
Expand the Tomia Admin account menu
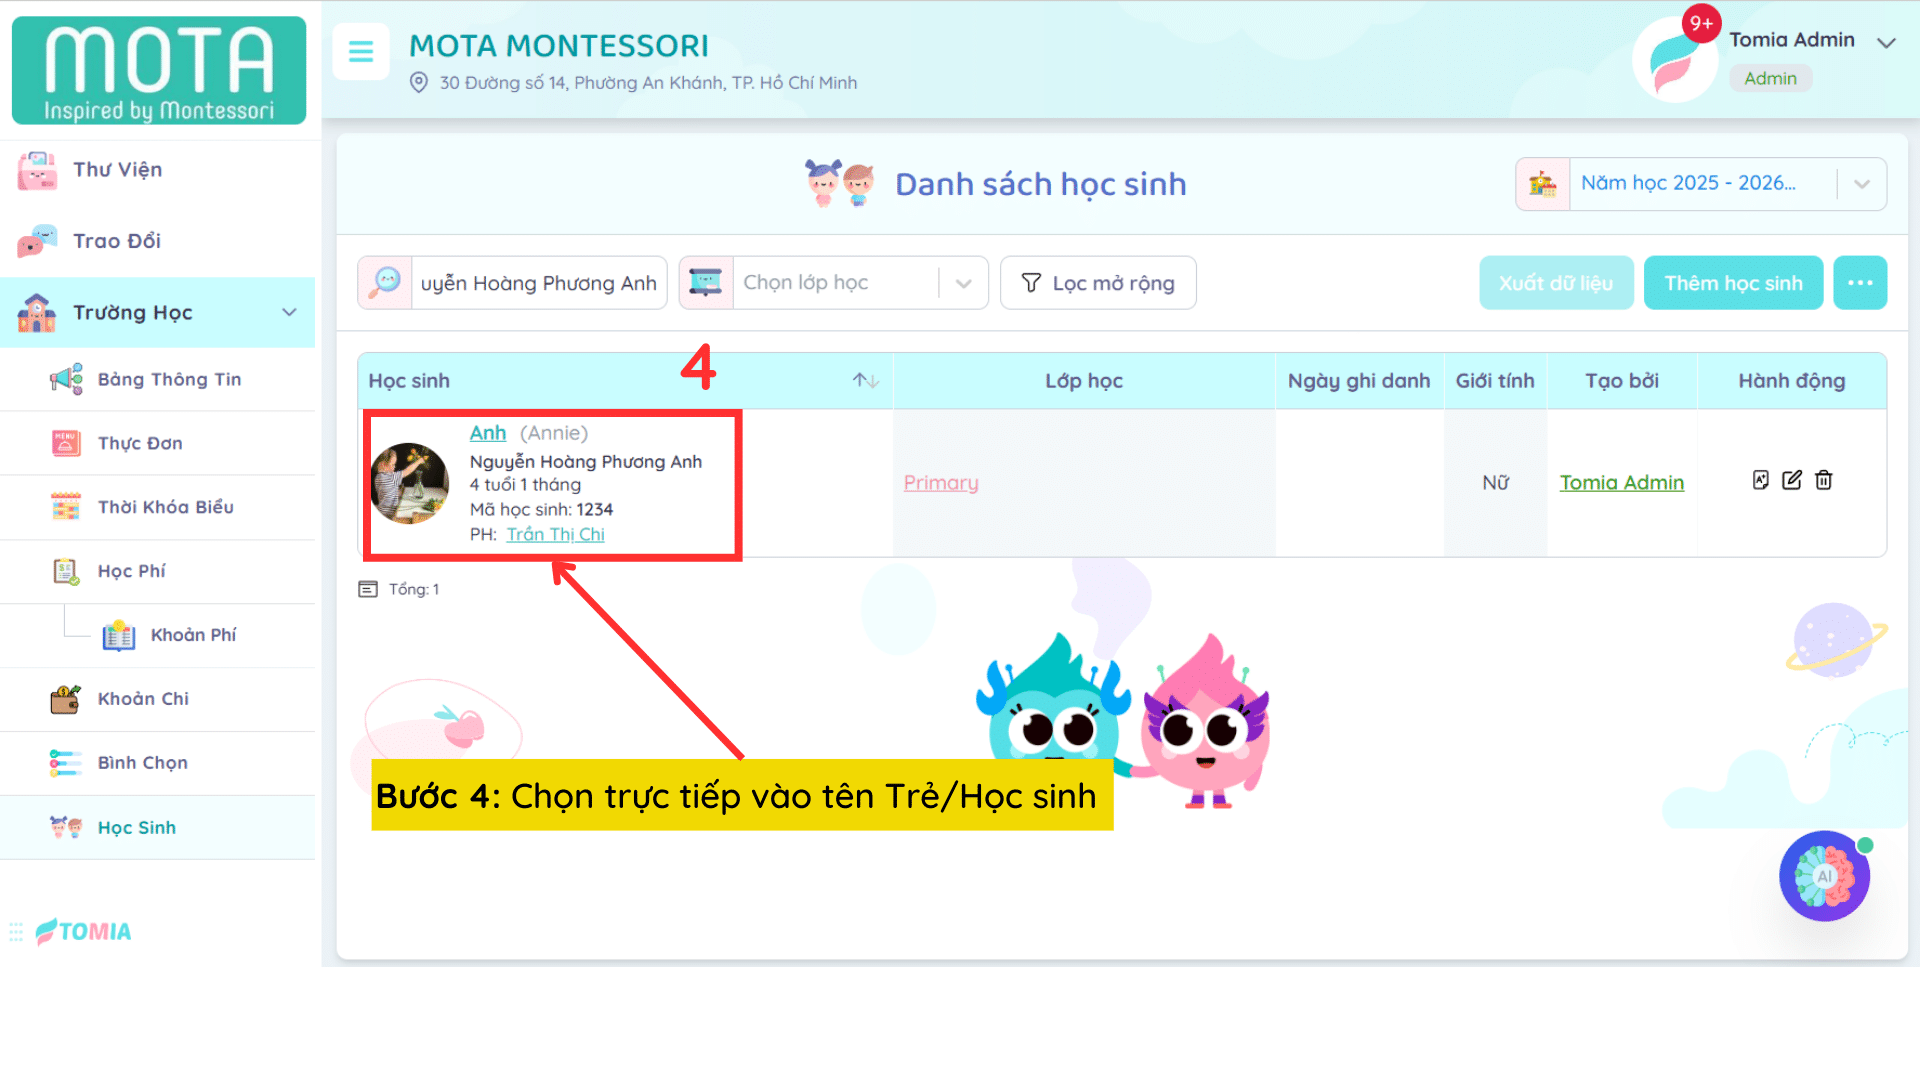click(x=1886, y=43)
